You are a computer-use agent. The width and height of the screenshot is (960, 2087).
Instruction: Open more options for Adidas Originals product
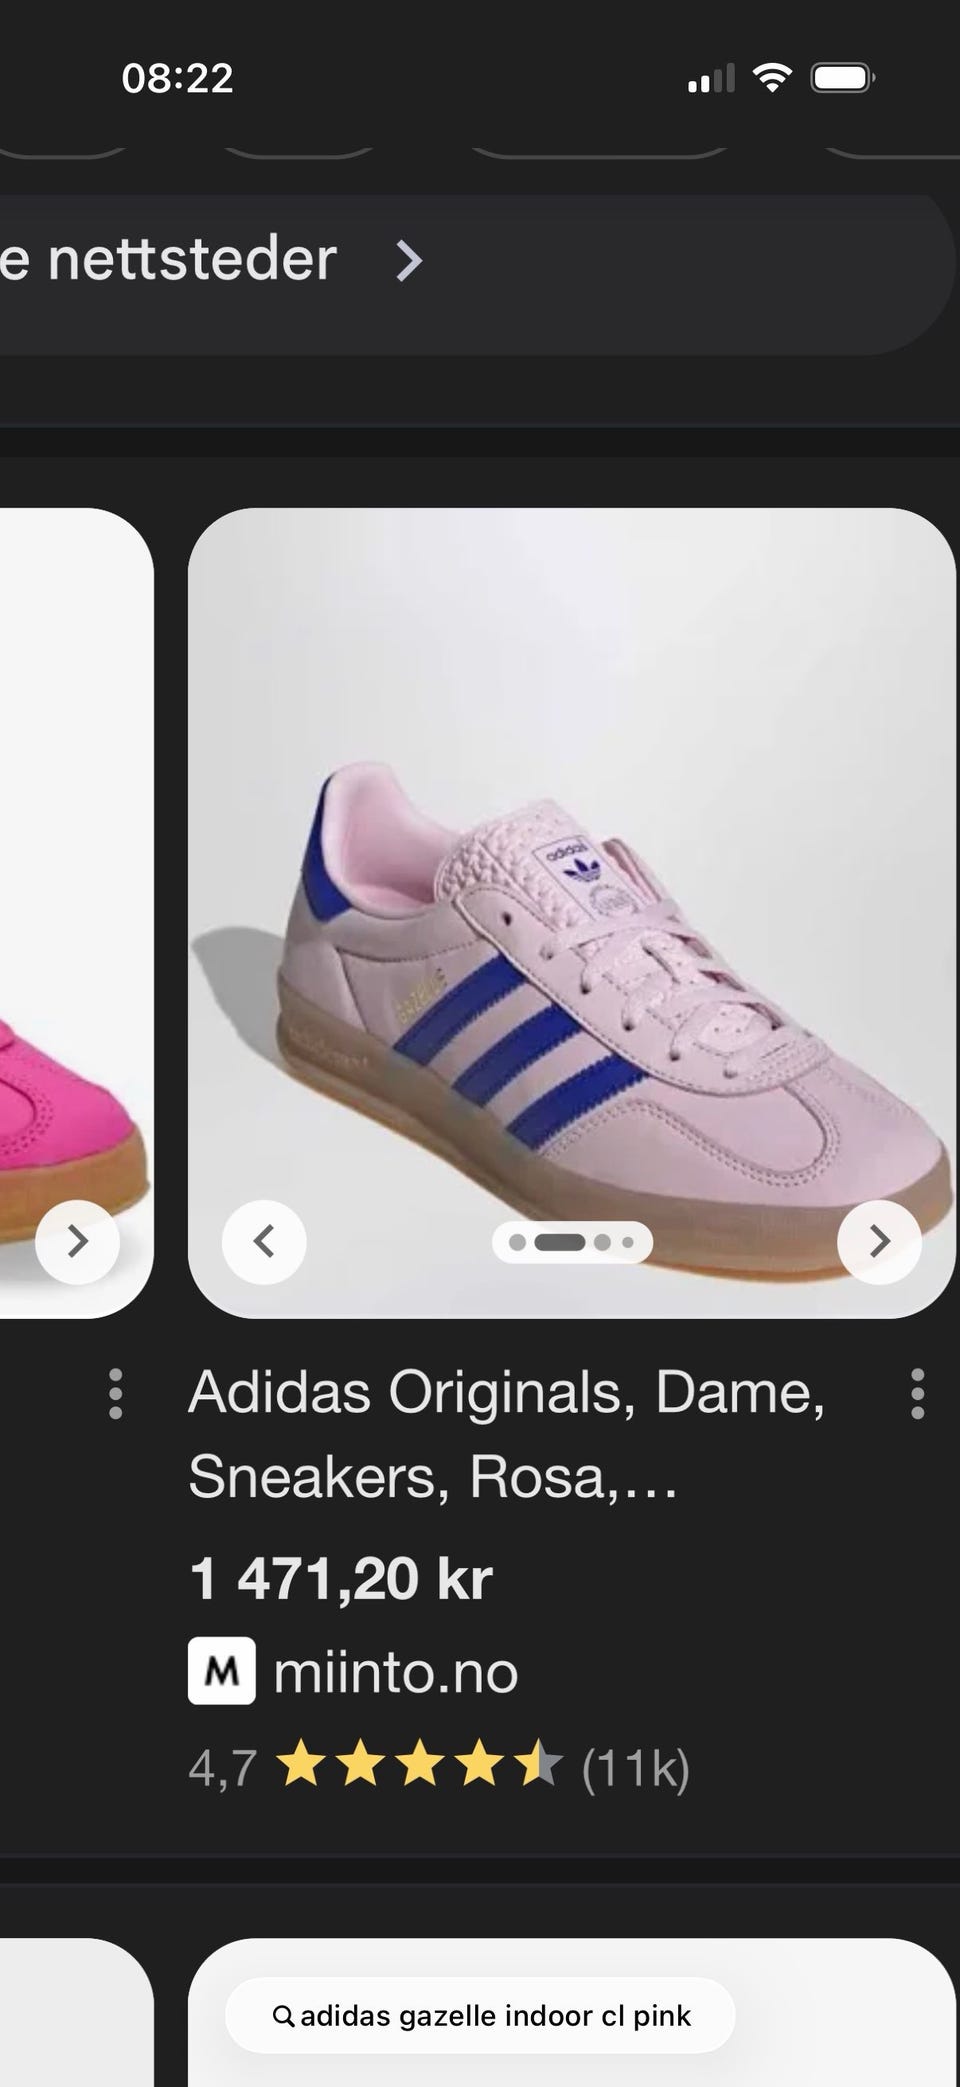917,1394
